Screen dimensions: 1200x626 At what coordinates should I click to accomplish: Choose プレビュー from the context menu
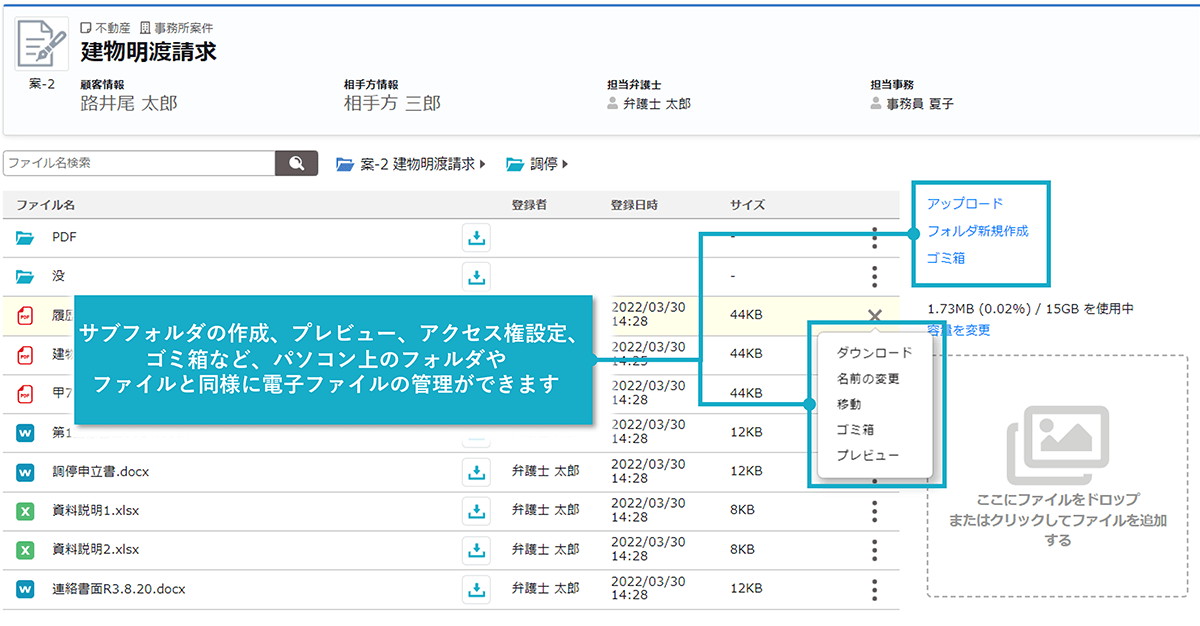tap(868, 455)
